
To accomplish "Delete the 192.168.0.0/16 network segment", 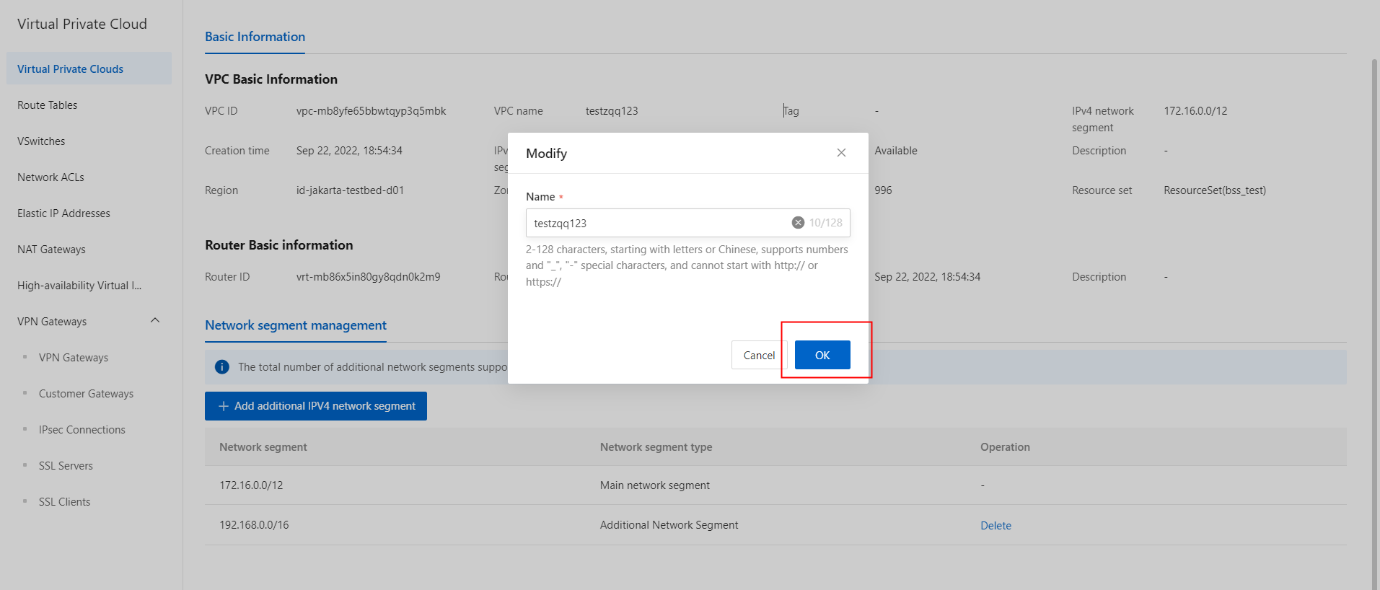I will (995, 525).
